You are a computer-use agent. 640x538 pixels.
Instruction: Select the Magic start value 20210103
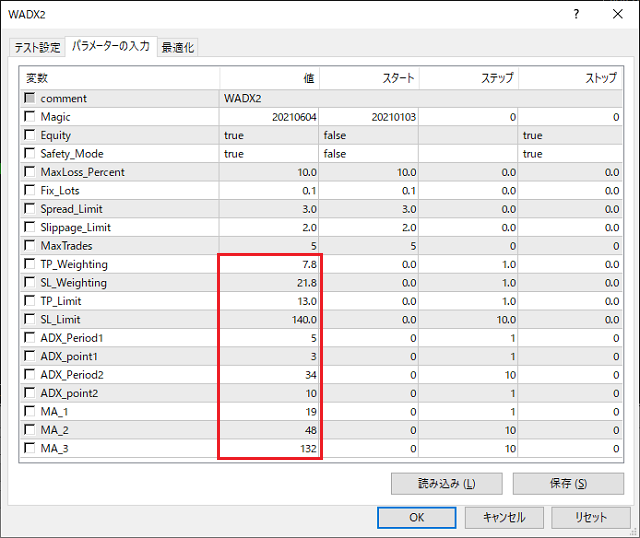pos(369,117)
